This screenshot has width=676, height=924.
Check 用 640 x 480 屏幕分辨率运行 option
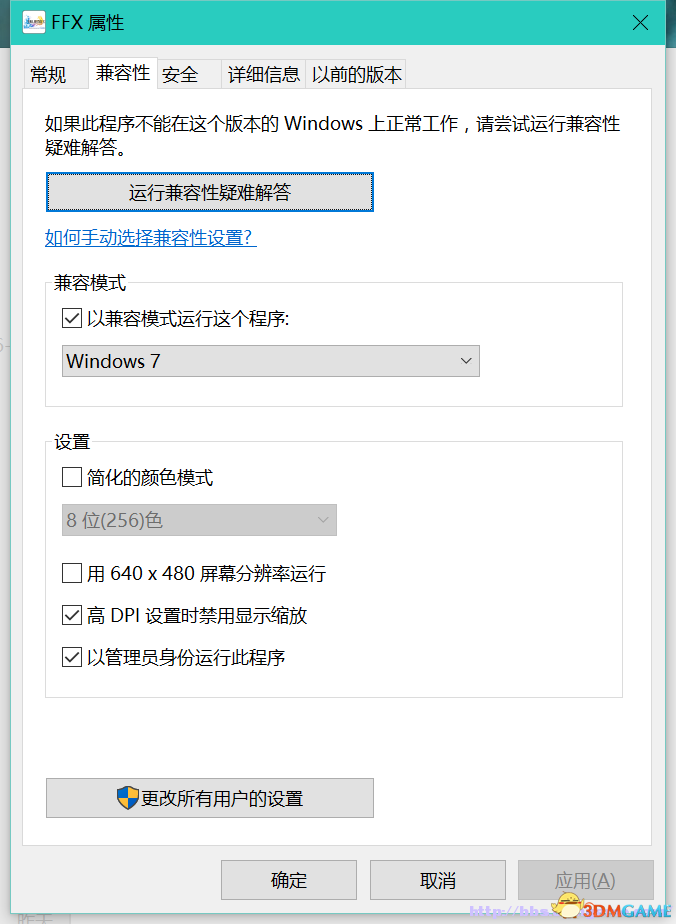[72, 573]
